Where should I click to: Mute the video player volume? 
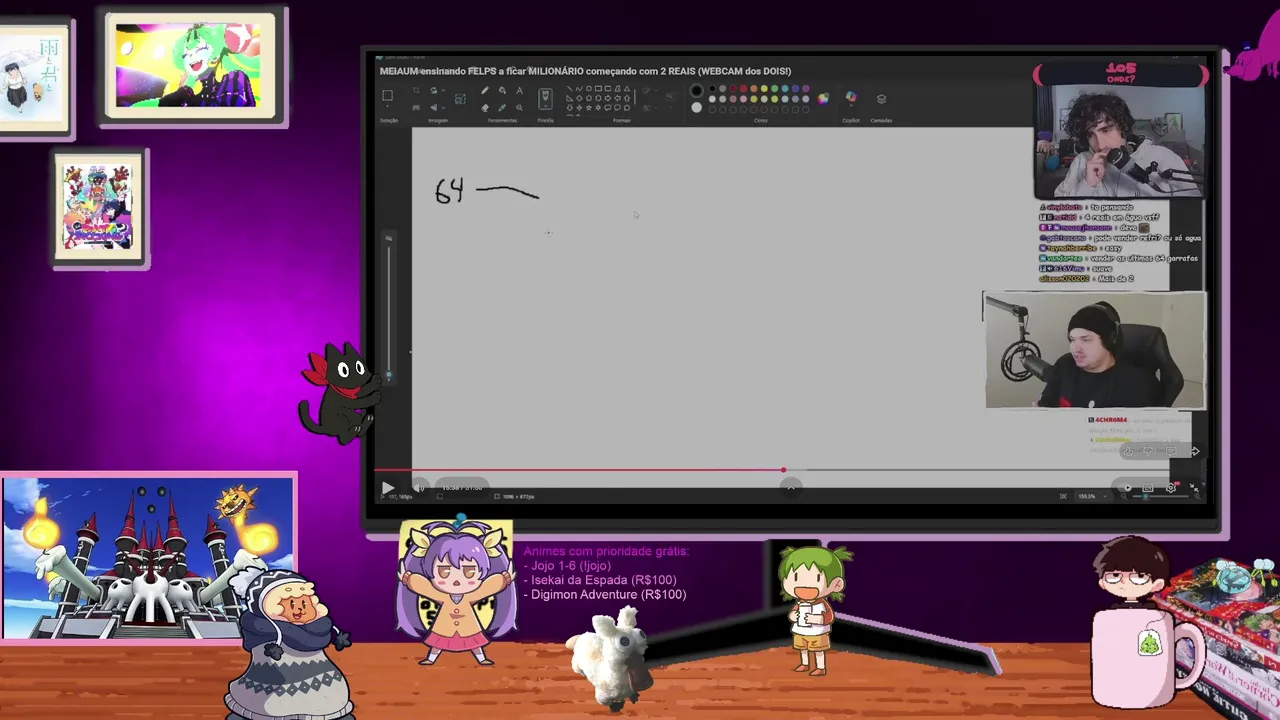coord(419,487)
